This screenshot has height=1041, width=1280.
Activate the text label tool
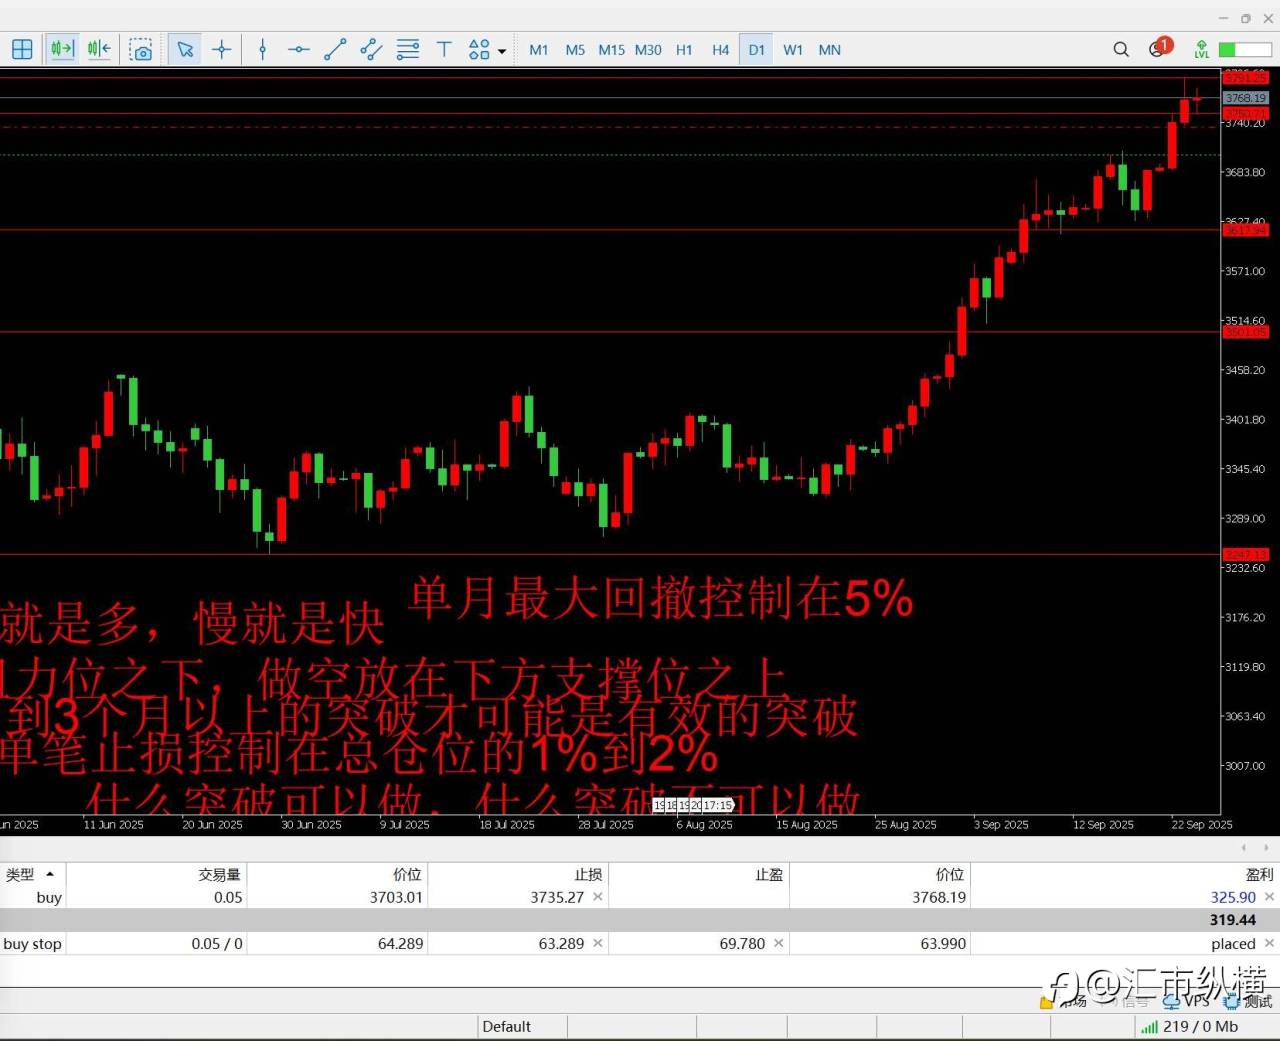[444, 49]
